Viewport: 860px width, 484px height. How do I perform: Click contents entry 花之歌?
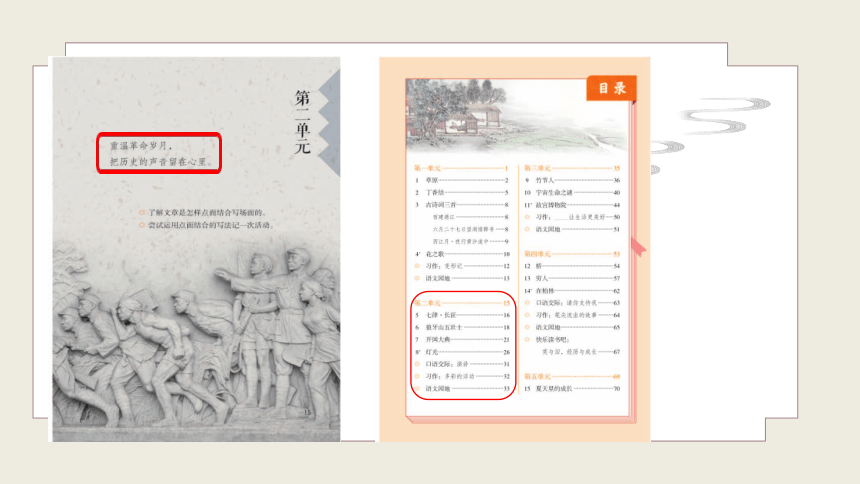[x=461, y=254]
